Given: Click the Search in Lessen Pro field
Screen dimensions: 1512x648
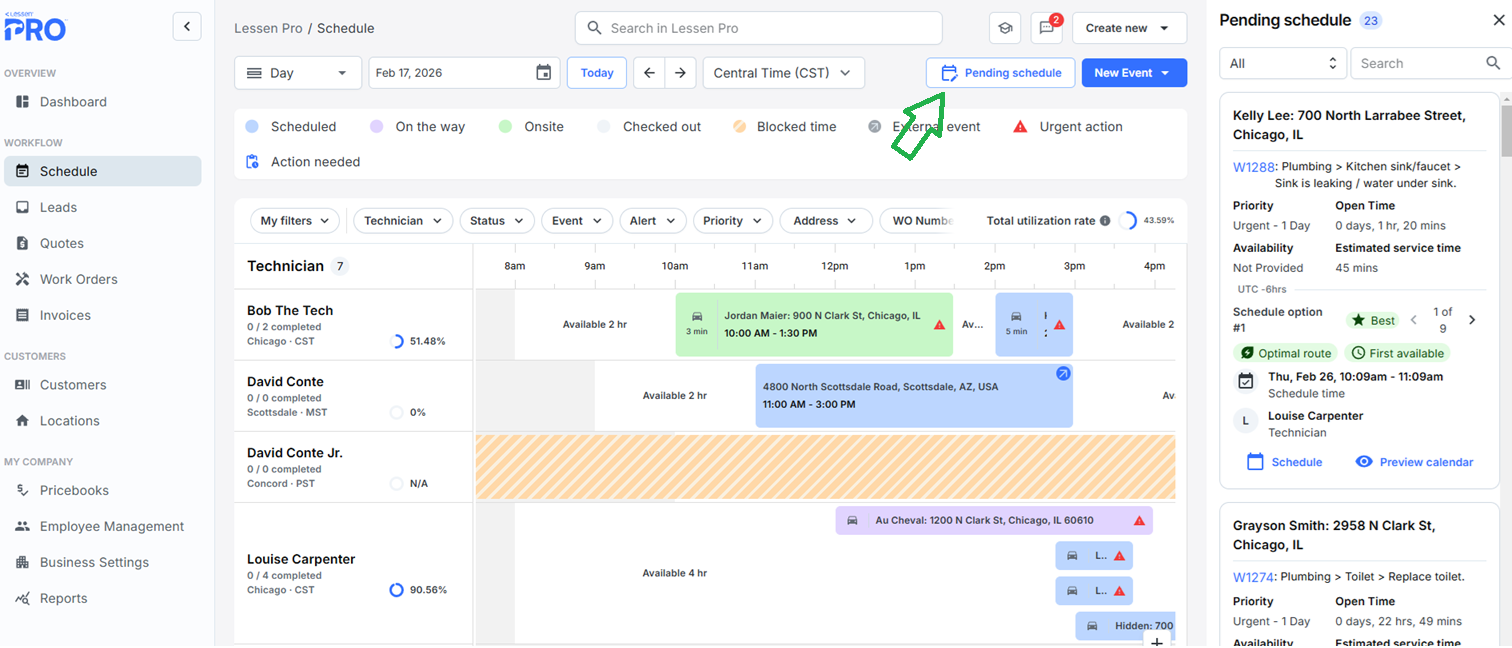Looking at the screenshot, I should point(770,28).
